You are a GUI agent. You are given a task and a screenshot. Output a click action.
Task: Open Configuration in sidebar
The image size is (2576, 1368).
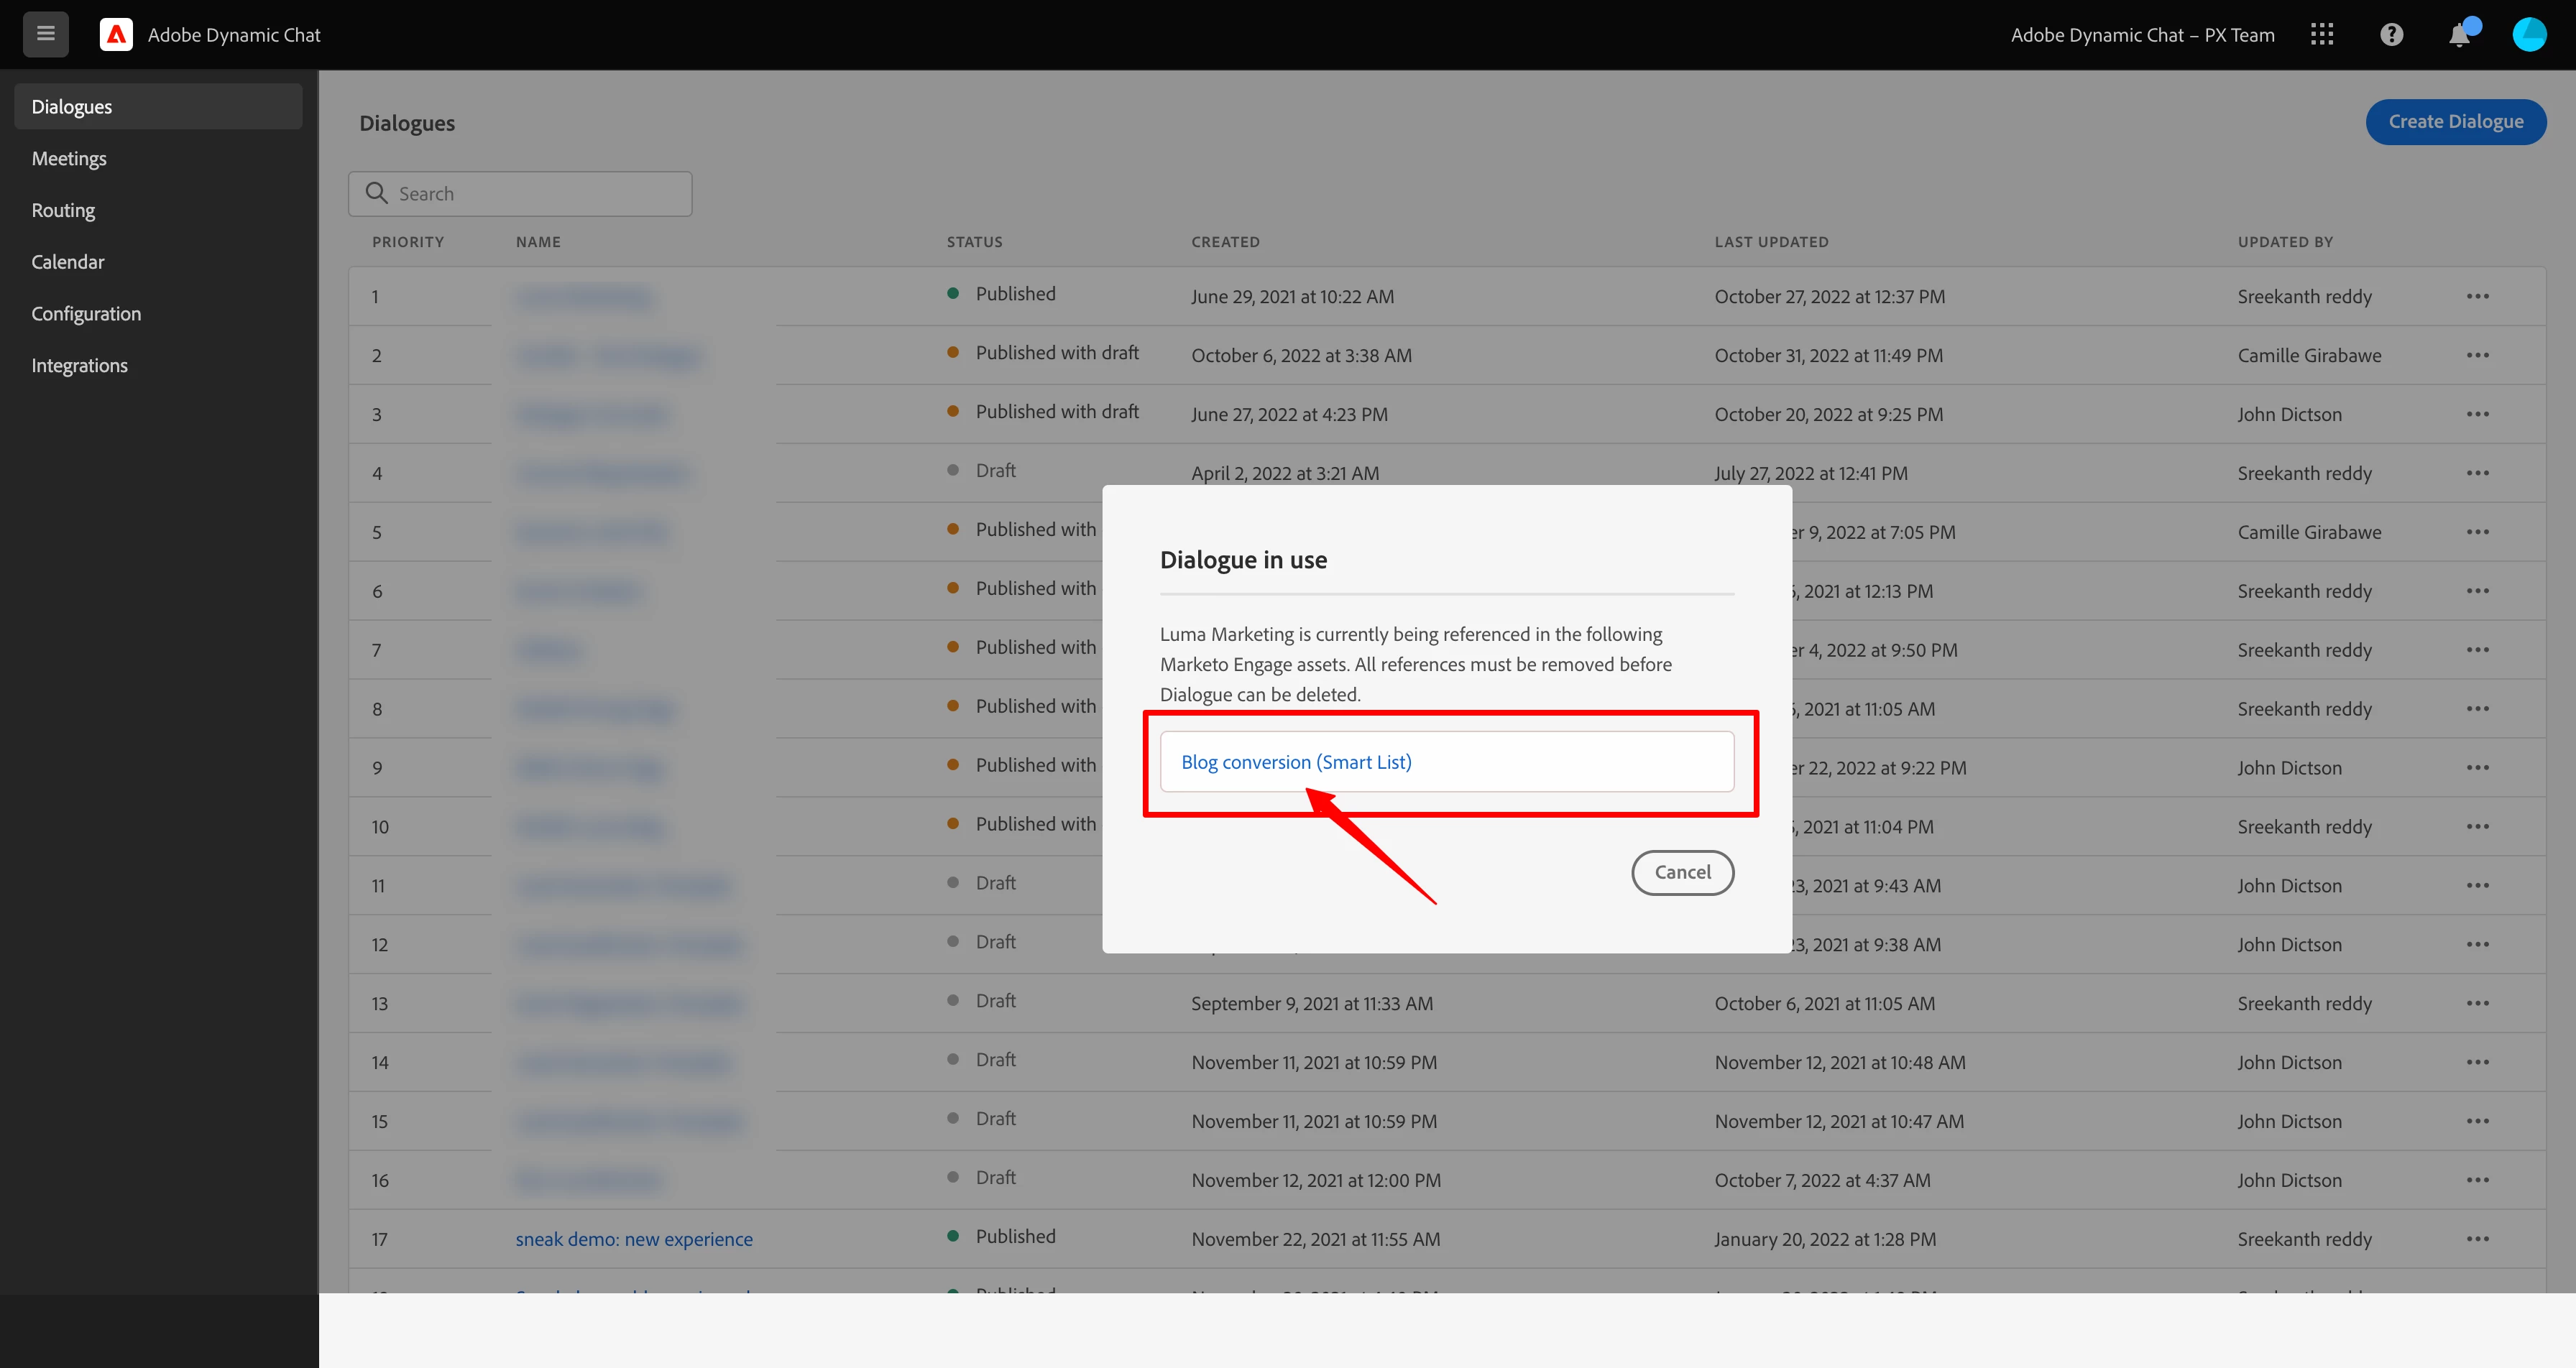[x=86, y=313]
